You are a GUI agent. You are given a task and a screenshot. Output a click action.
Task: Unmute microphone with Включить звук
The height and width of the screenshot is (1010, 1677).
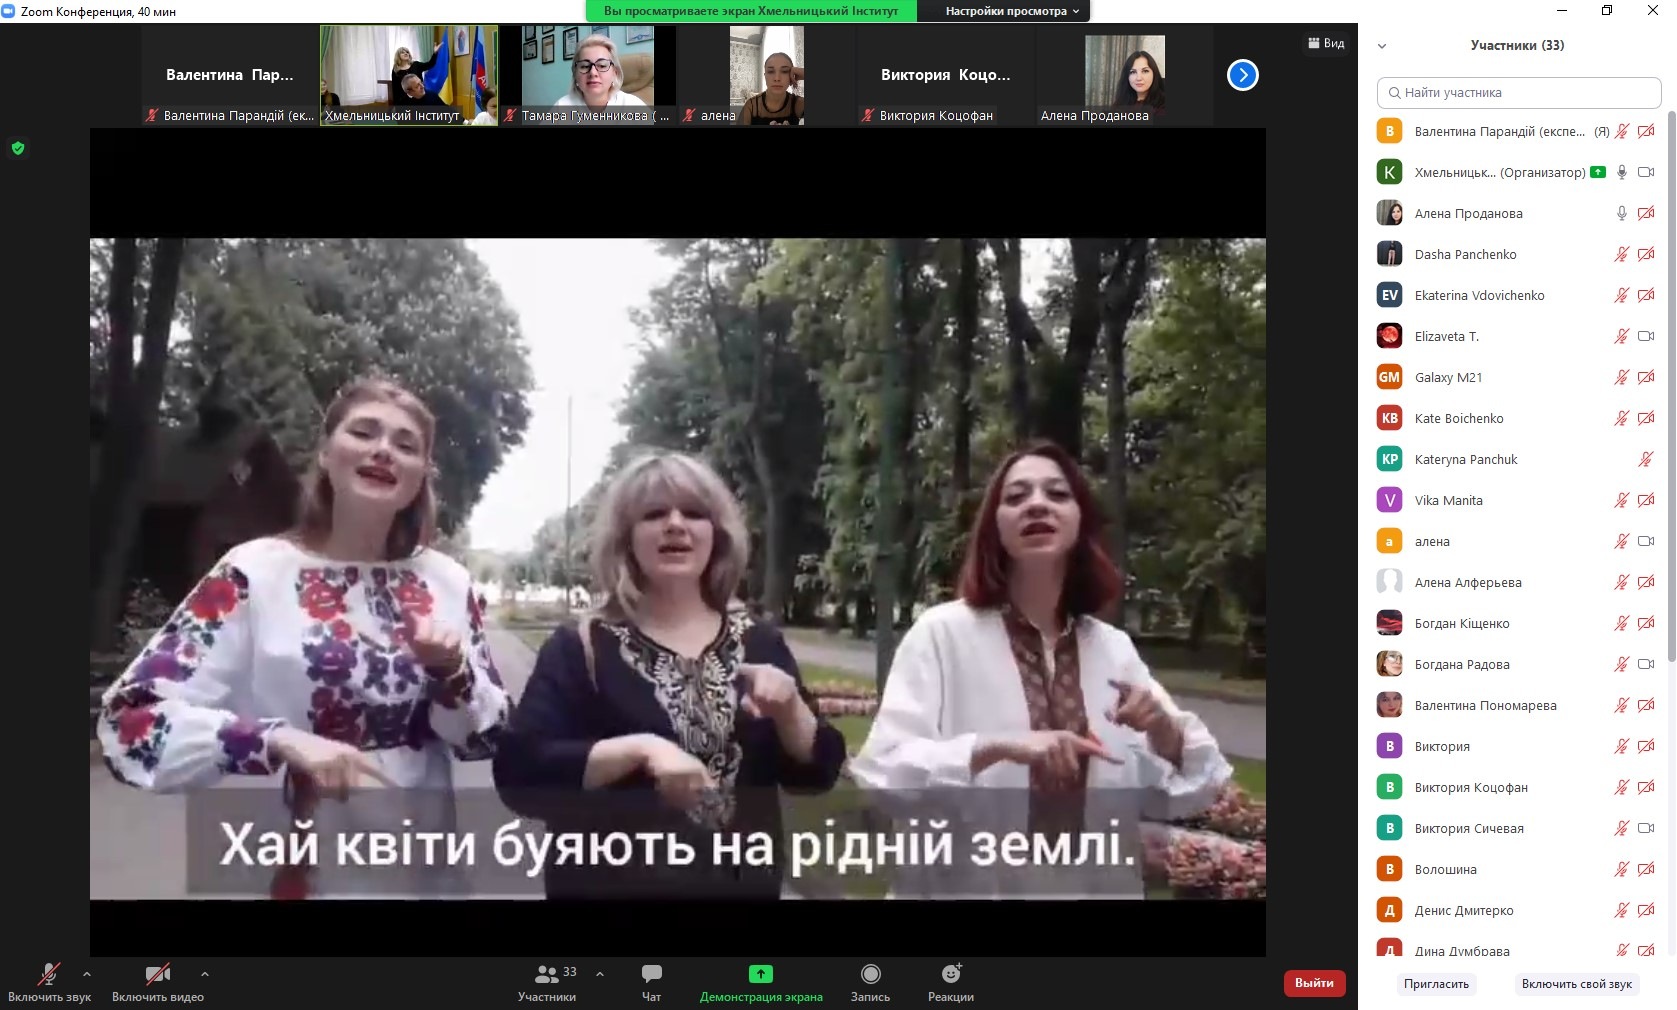(48, 974)
